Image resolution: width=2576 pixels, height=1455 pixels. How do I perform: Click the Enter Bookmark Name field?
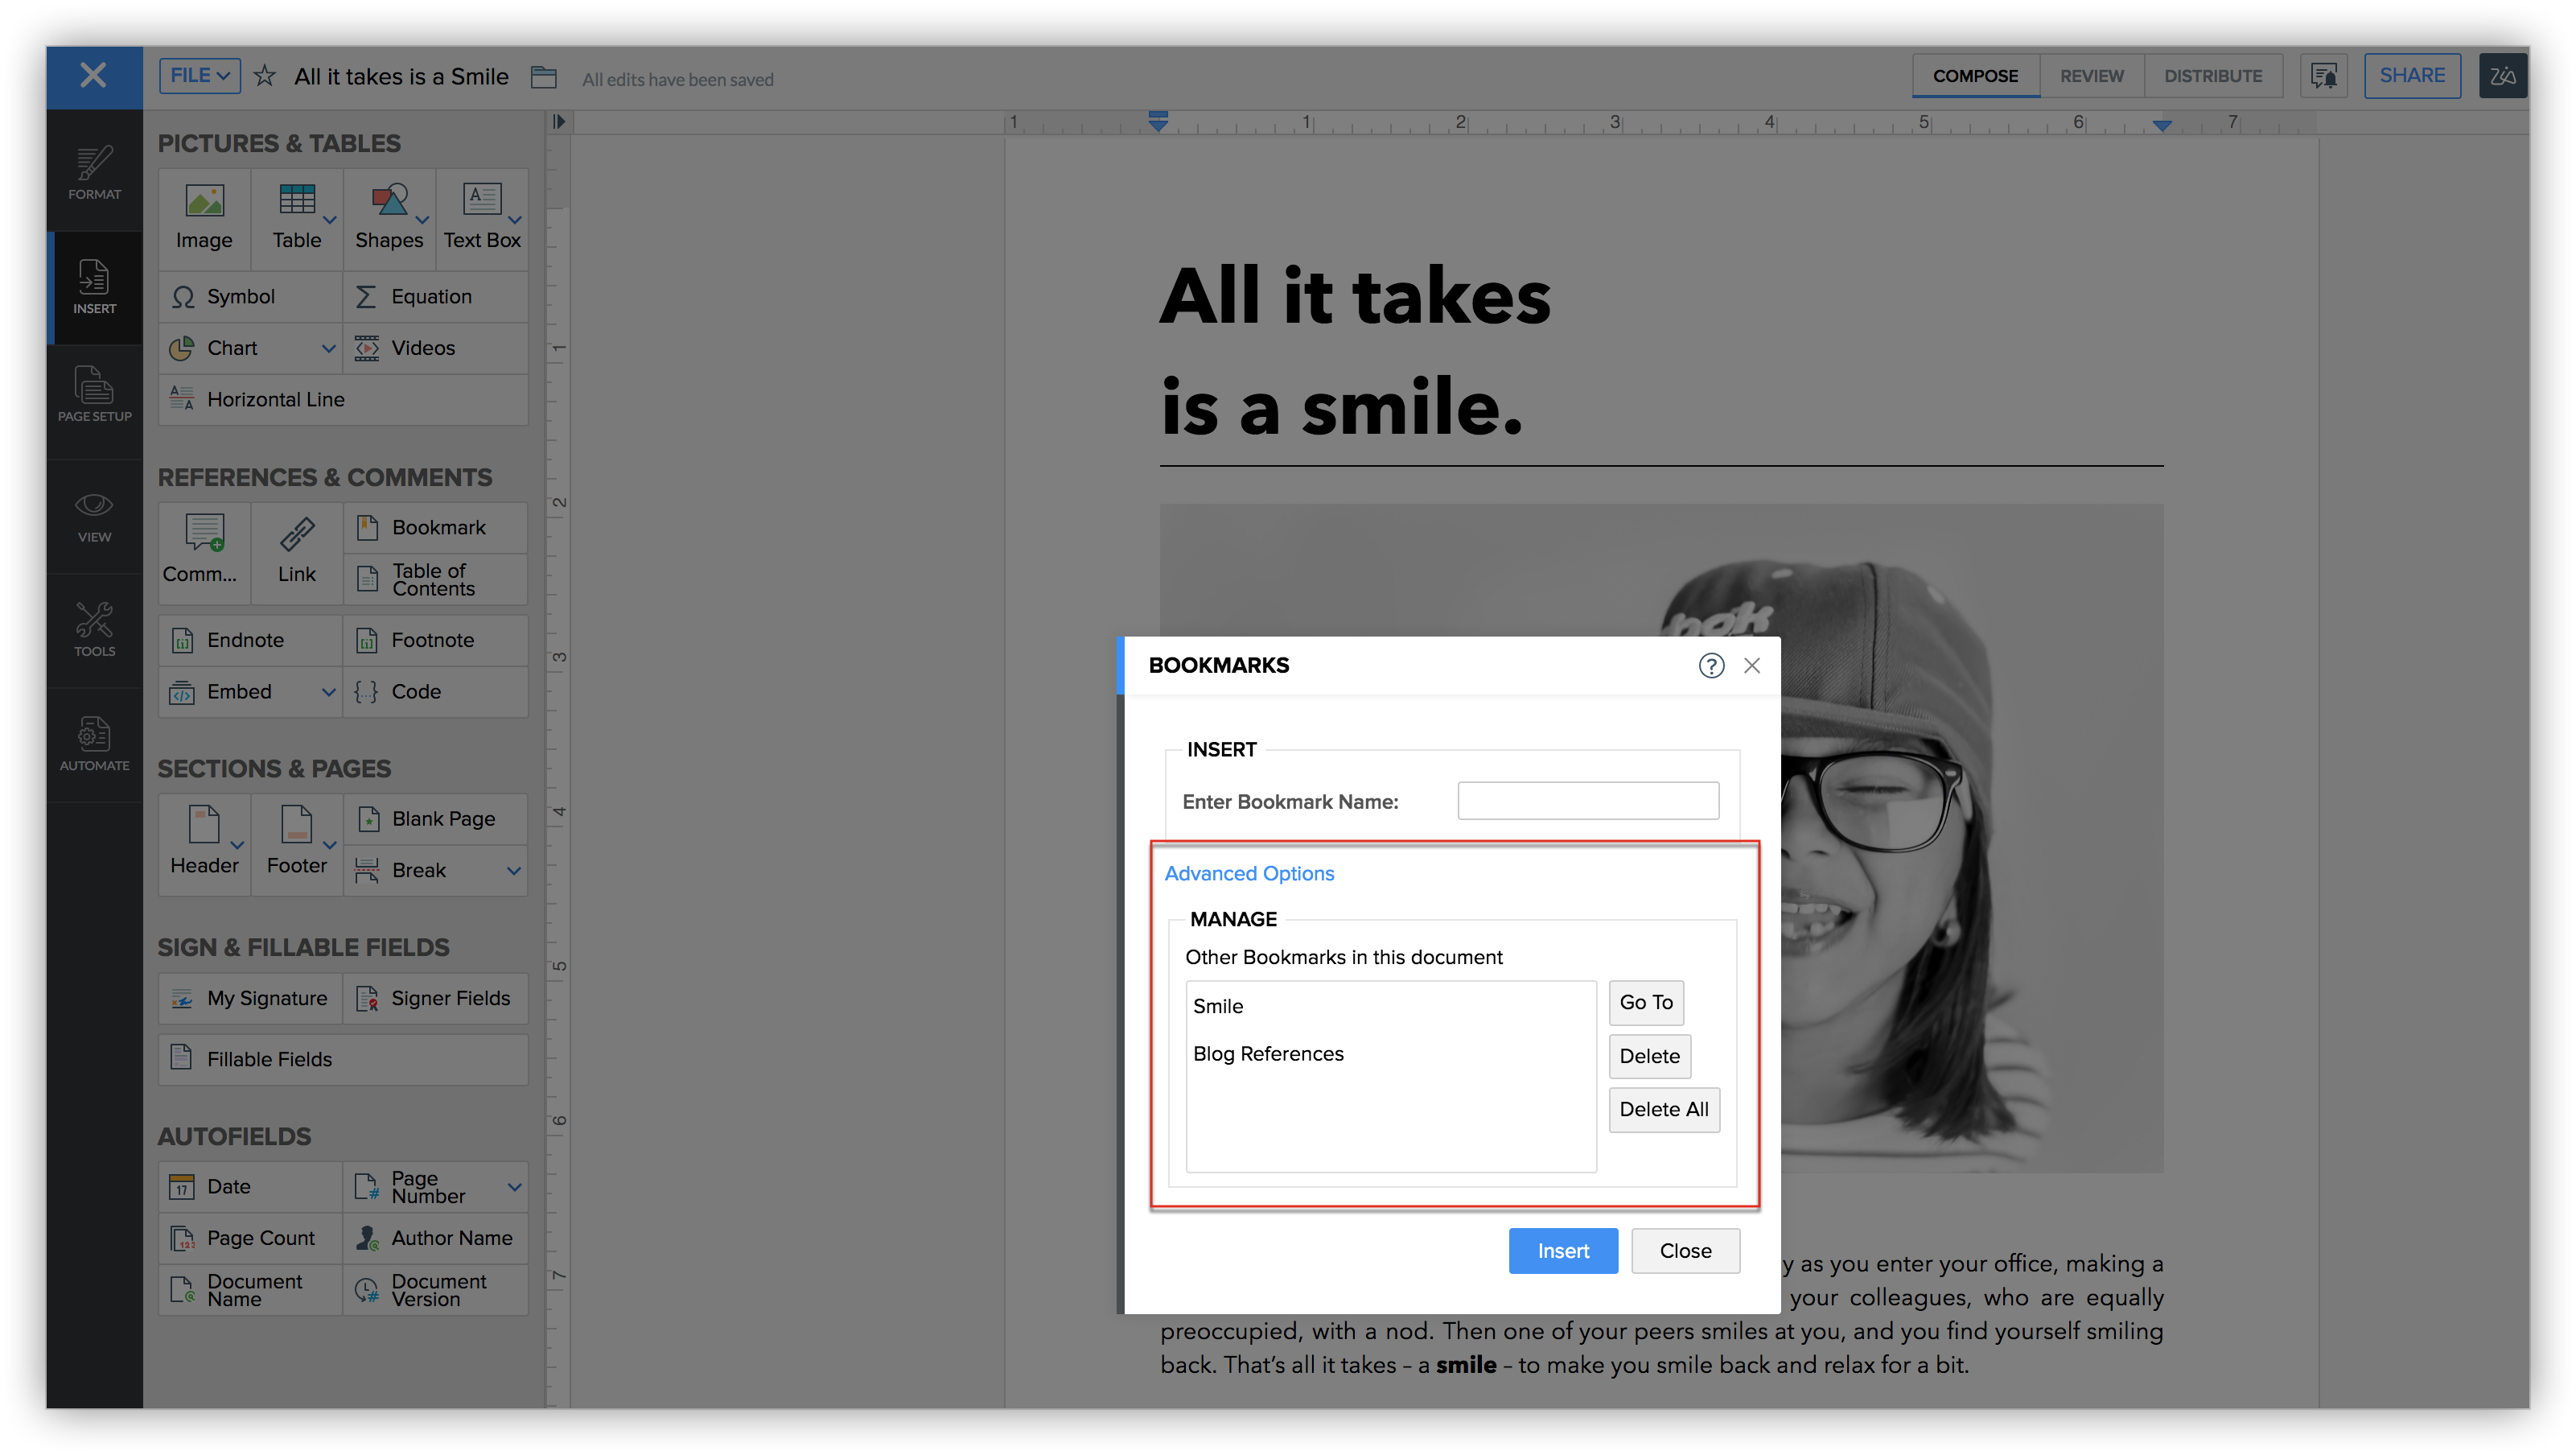pos(1587,801)
